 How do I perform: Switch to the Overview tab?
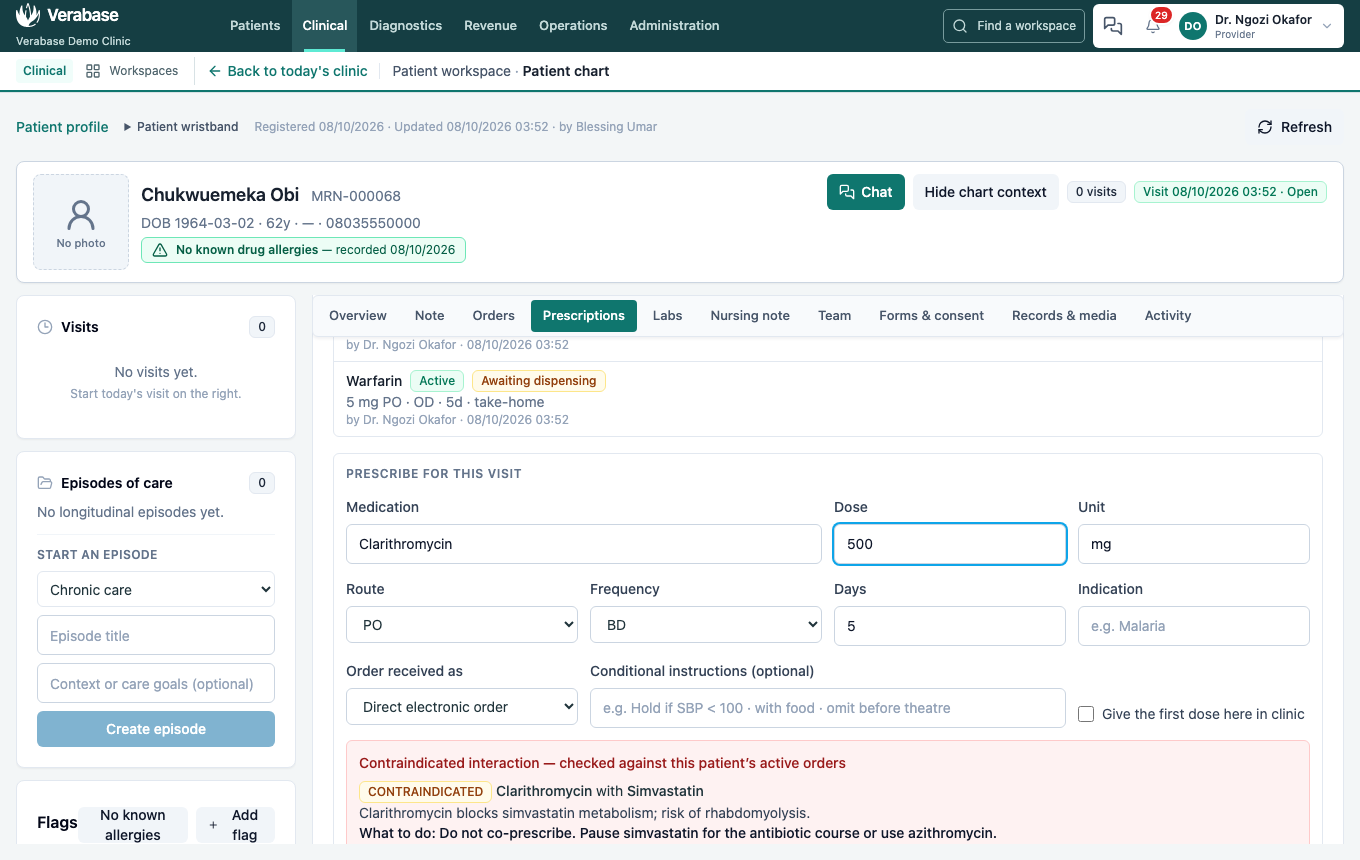pos(358,316)
